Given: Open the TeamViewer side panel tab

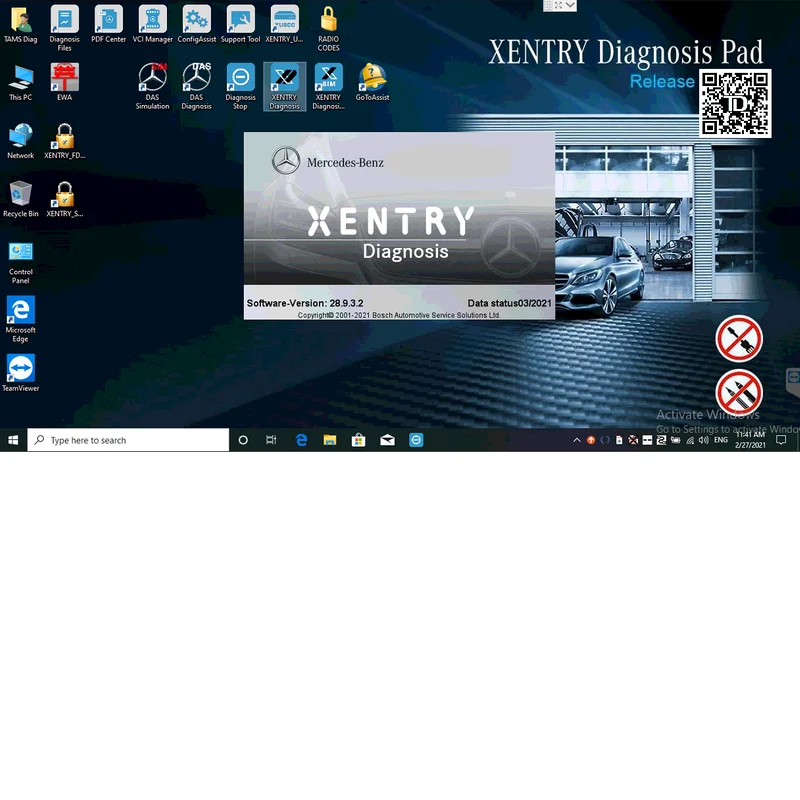Looking at the screenshot, I should coord(793,381).
